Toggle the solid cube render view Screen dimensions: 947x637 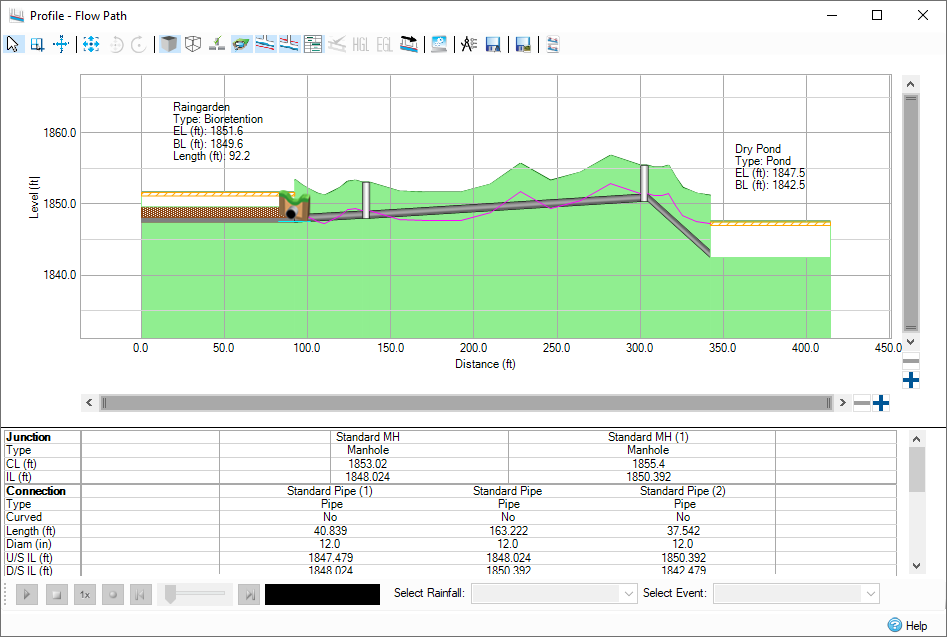click(x=170, y=44)
